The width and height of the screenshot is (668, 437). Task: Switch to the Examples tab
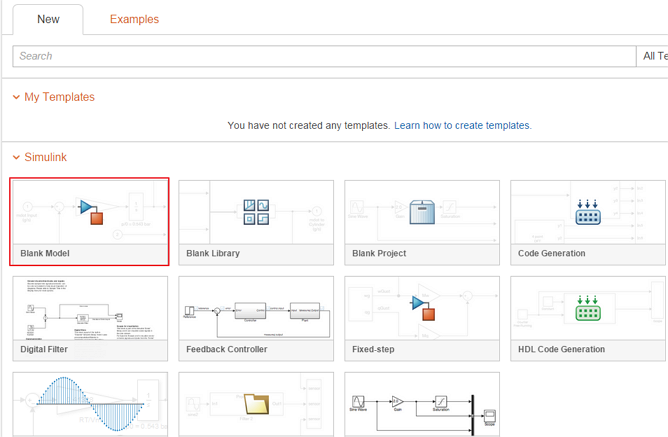click(134, 19)
